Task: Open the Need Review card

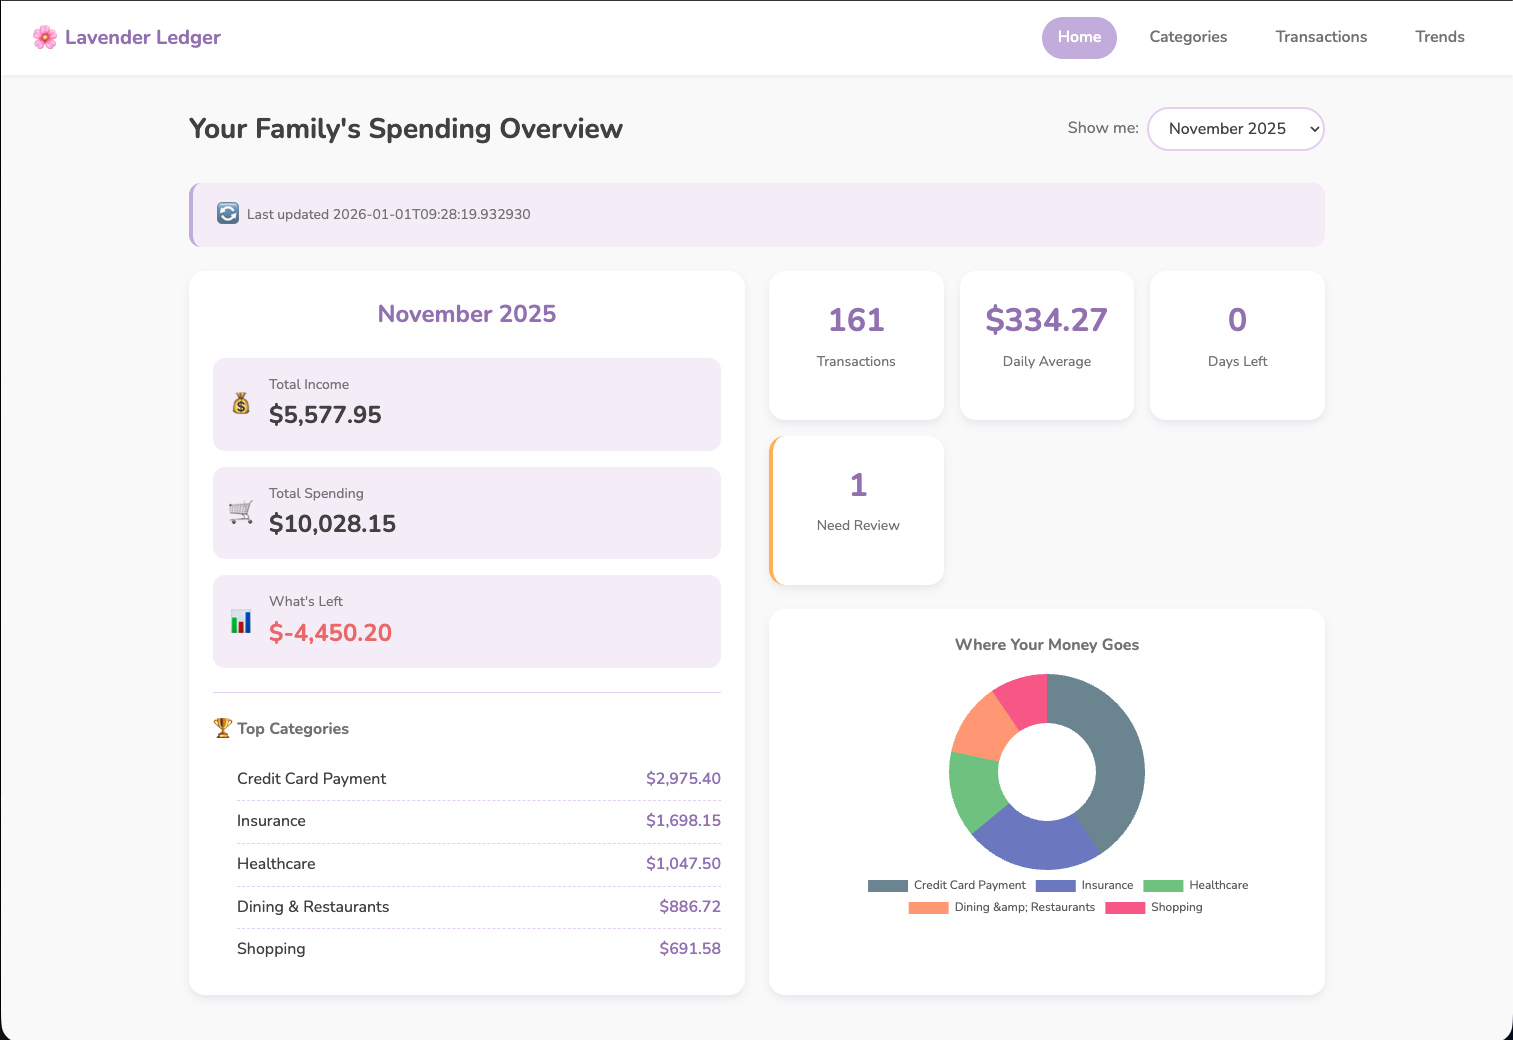Action: tap(857, 510)
